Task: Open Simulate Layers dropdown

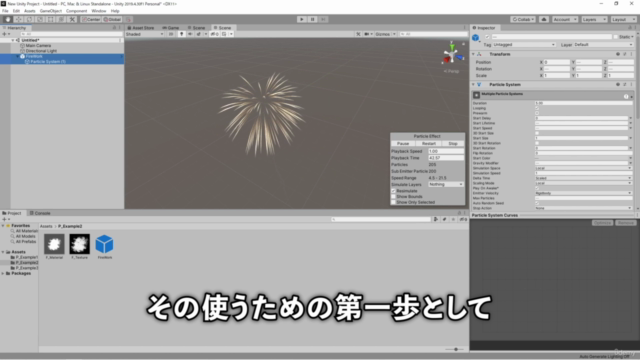Action: (446, 184)
